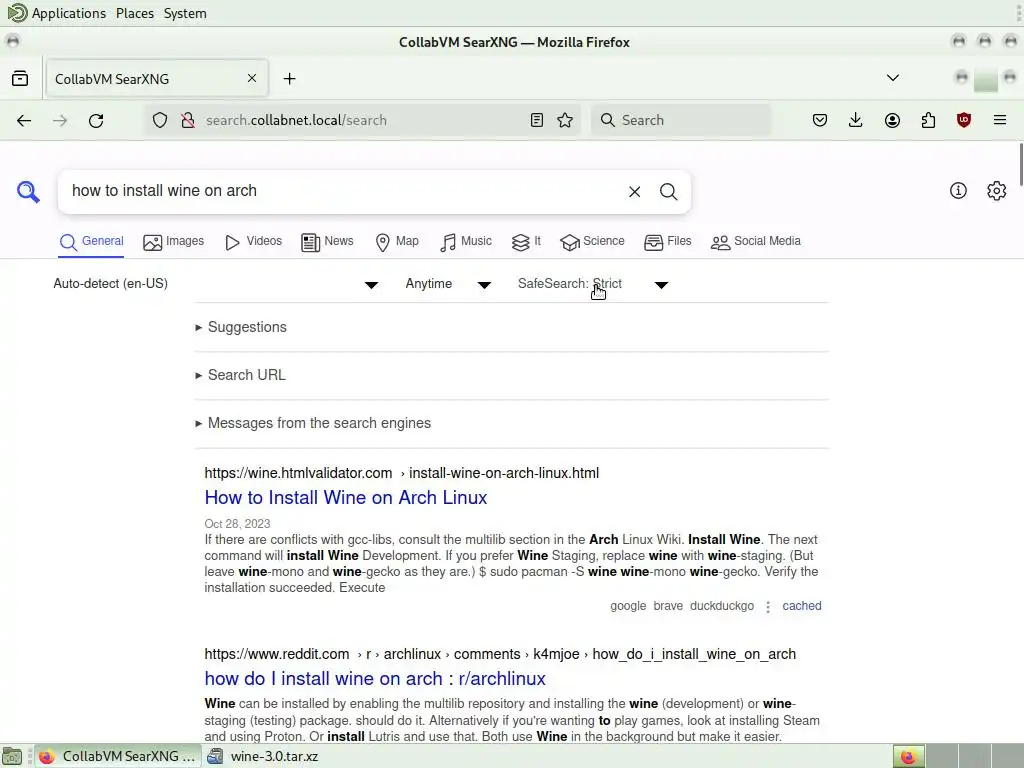Submit the search with magnifier button
The height and width of the screenshot is (768, 1024).
(x=668, y=191)
